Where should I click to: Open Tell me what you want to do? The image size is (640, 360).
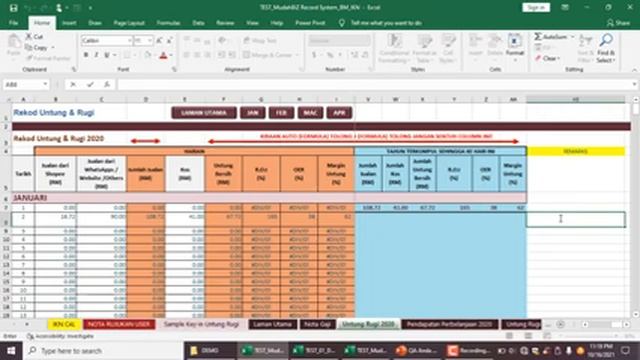pos(386,23)
